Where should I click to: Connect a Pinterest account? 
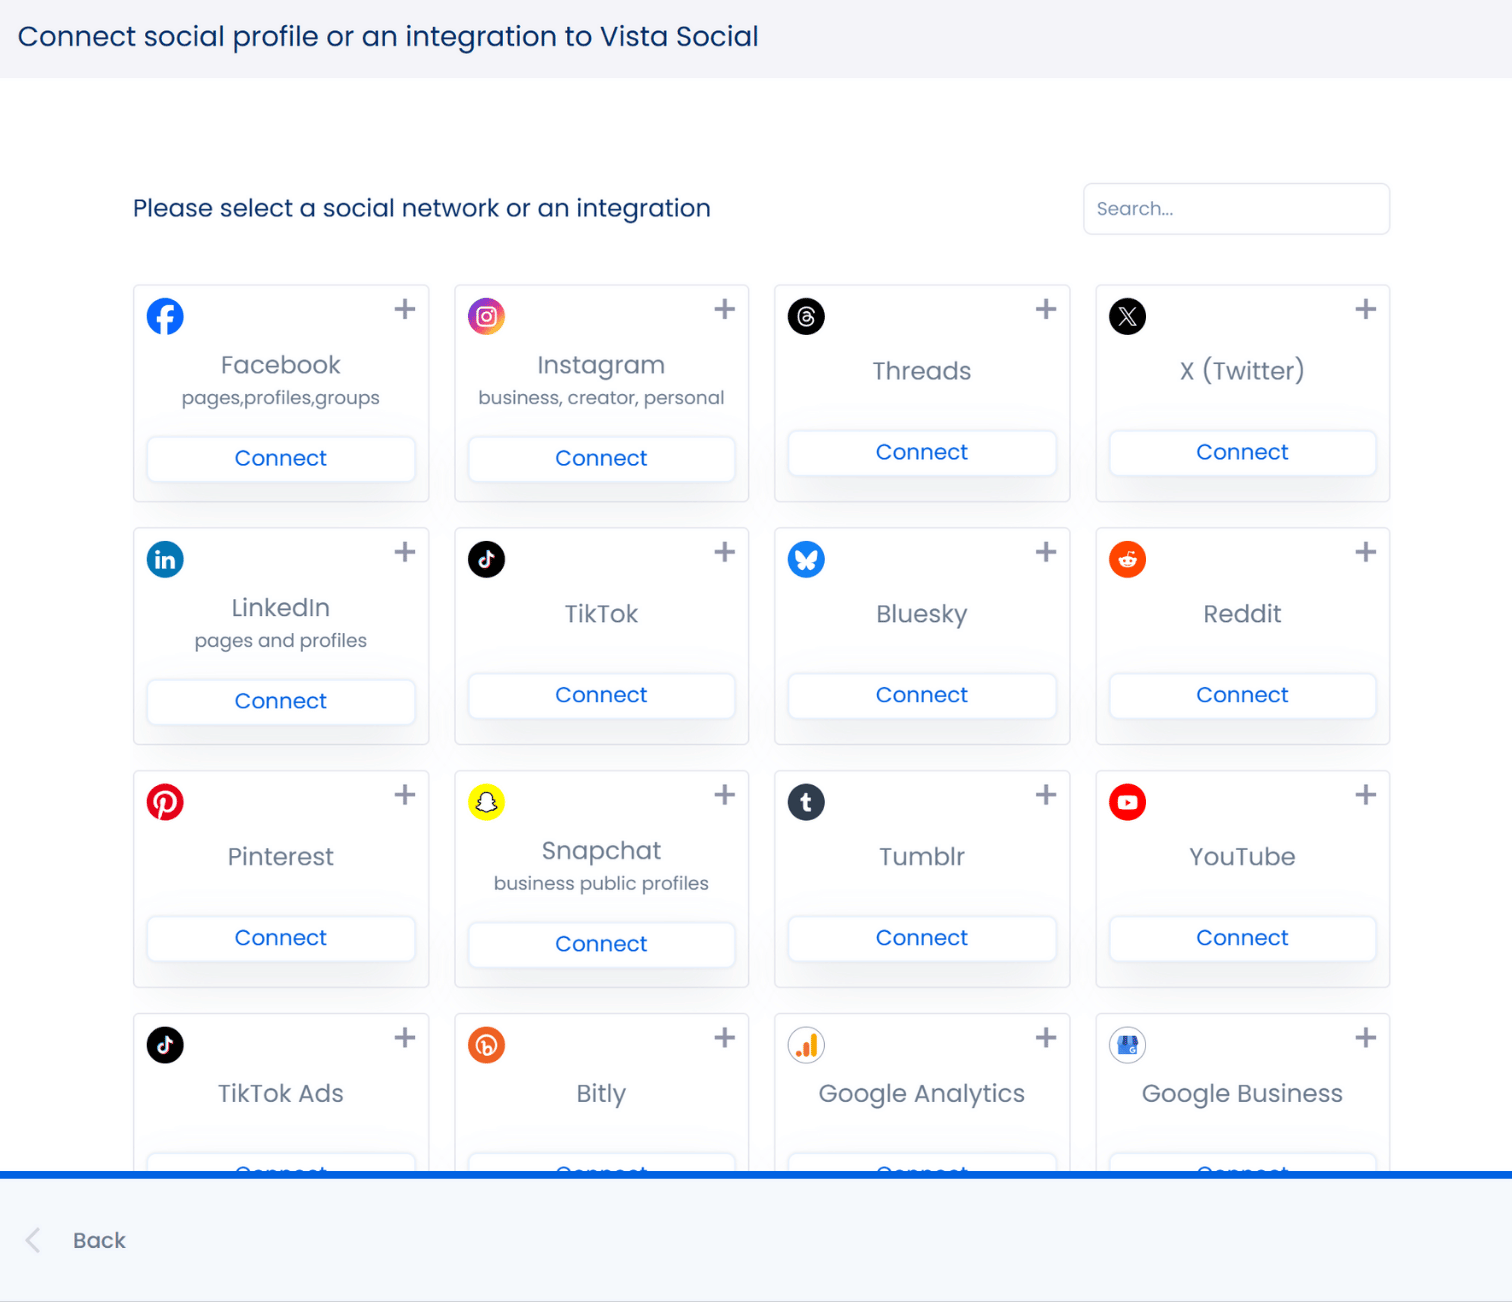[281, 938]
